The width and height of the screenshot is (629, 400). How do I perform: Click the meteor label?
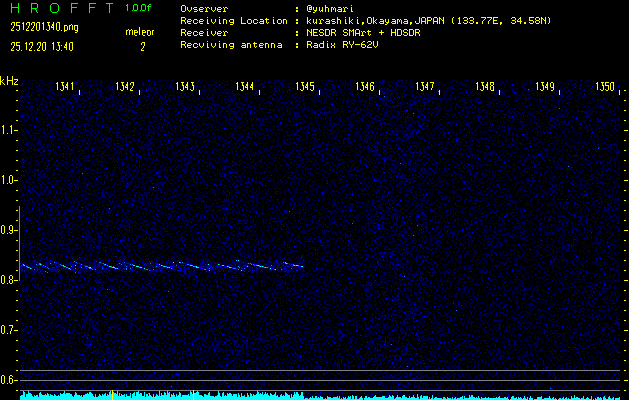tap(140, 32)
